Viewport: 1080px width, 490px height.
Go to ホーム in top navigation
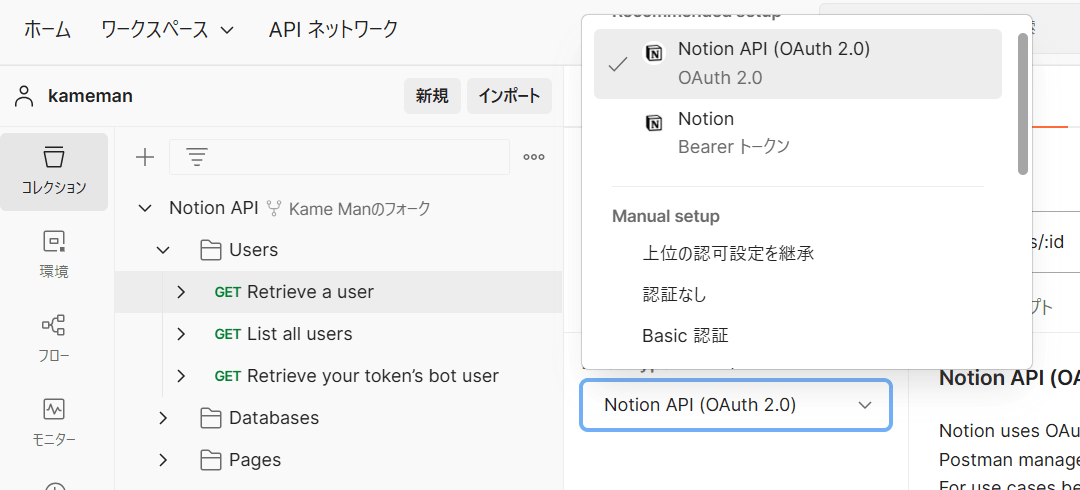coord(48,30)
